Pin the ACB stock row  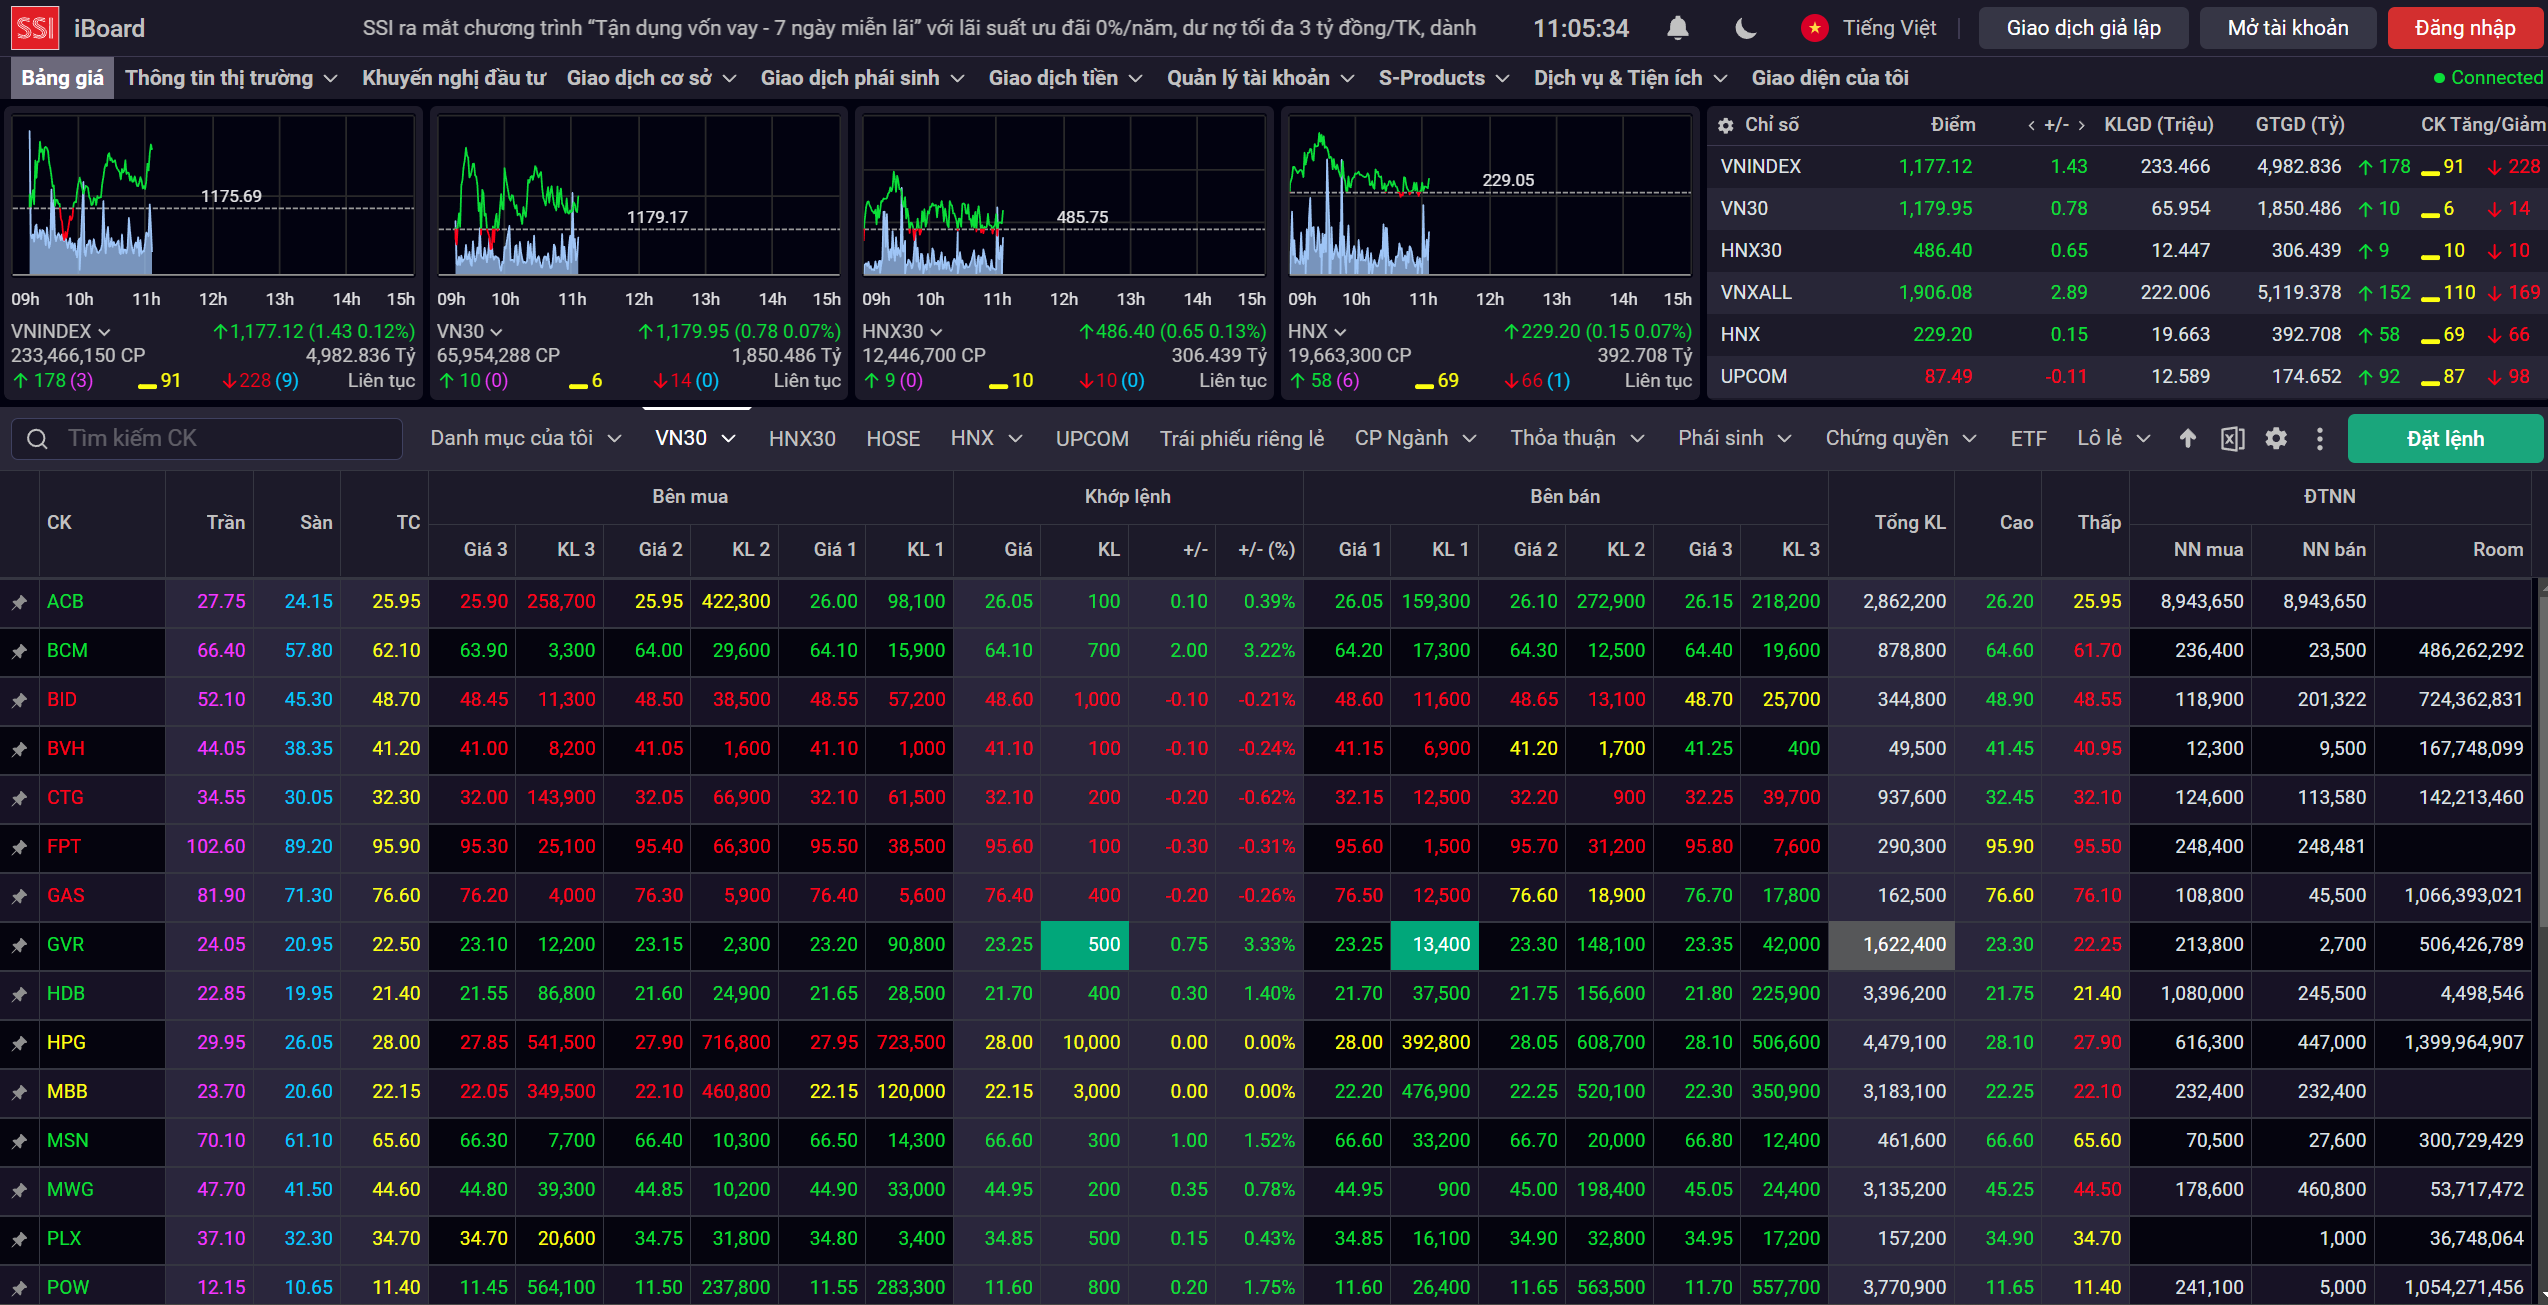[19, 602]
